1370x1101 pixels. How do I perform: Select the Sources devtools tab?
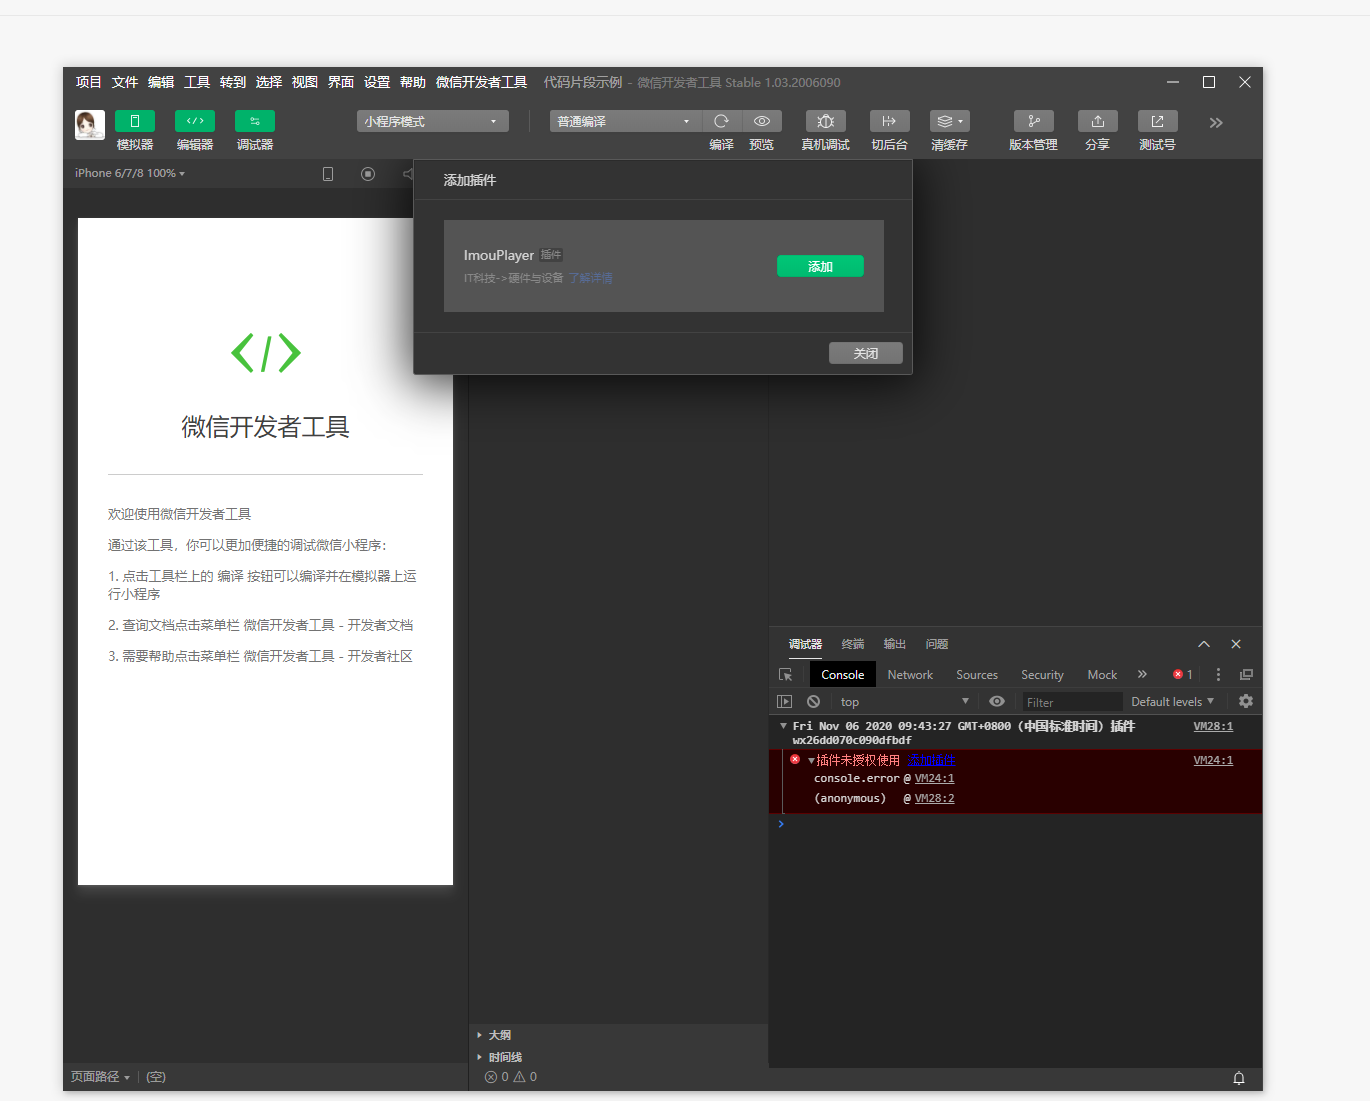(977, 675)
